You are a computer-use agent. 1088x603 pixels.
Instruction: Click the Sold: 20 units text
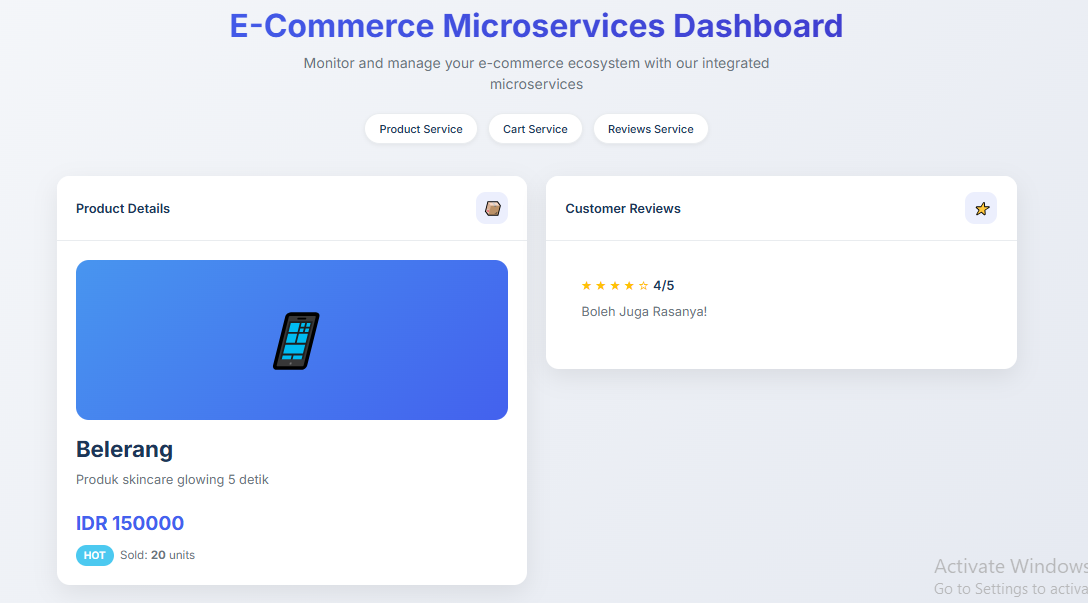coord(157,555)
